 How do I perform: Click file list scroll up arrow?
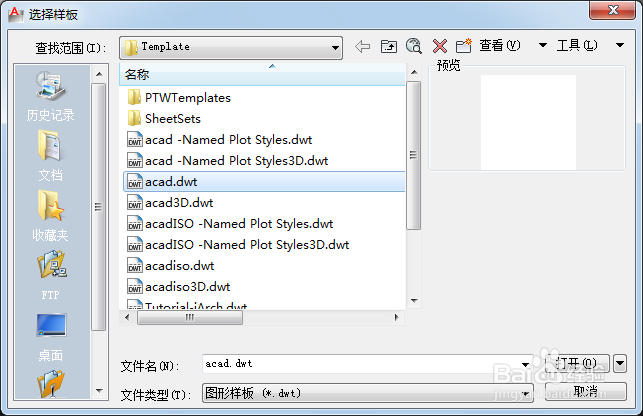pos(414,72)
